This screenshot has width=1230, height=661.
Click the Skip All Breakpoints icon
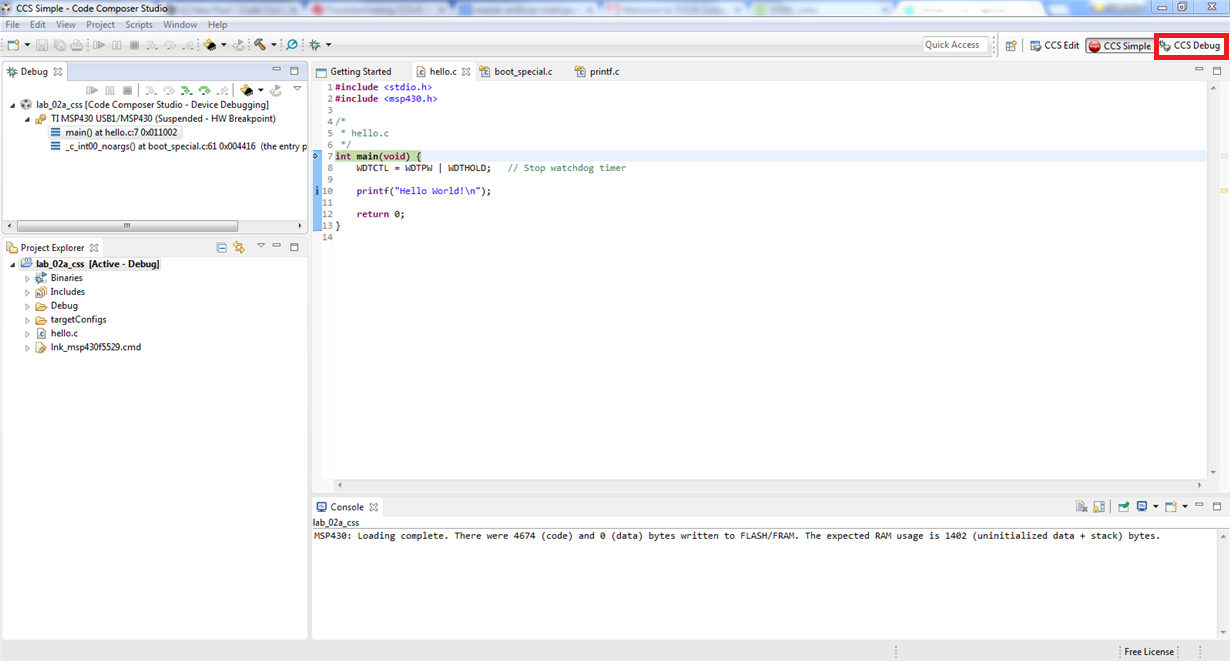click(x=291, y=45)
